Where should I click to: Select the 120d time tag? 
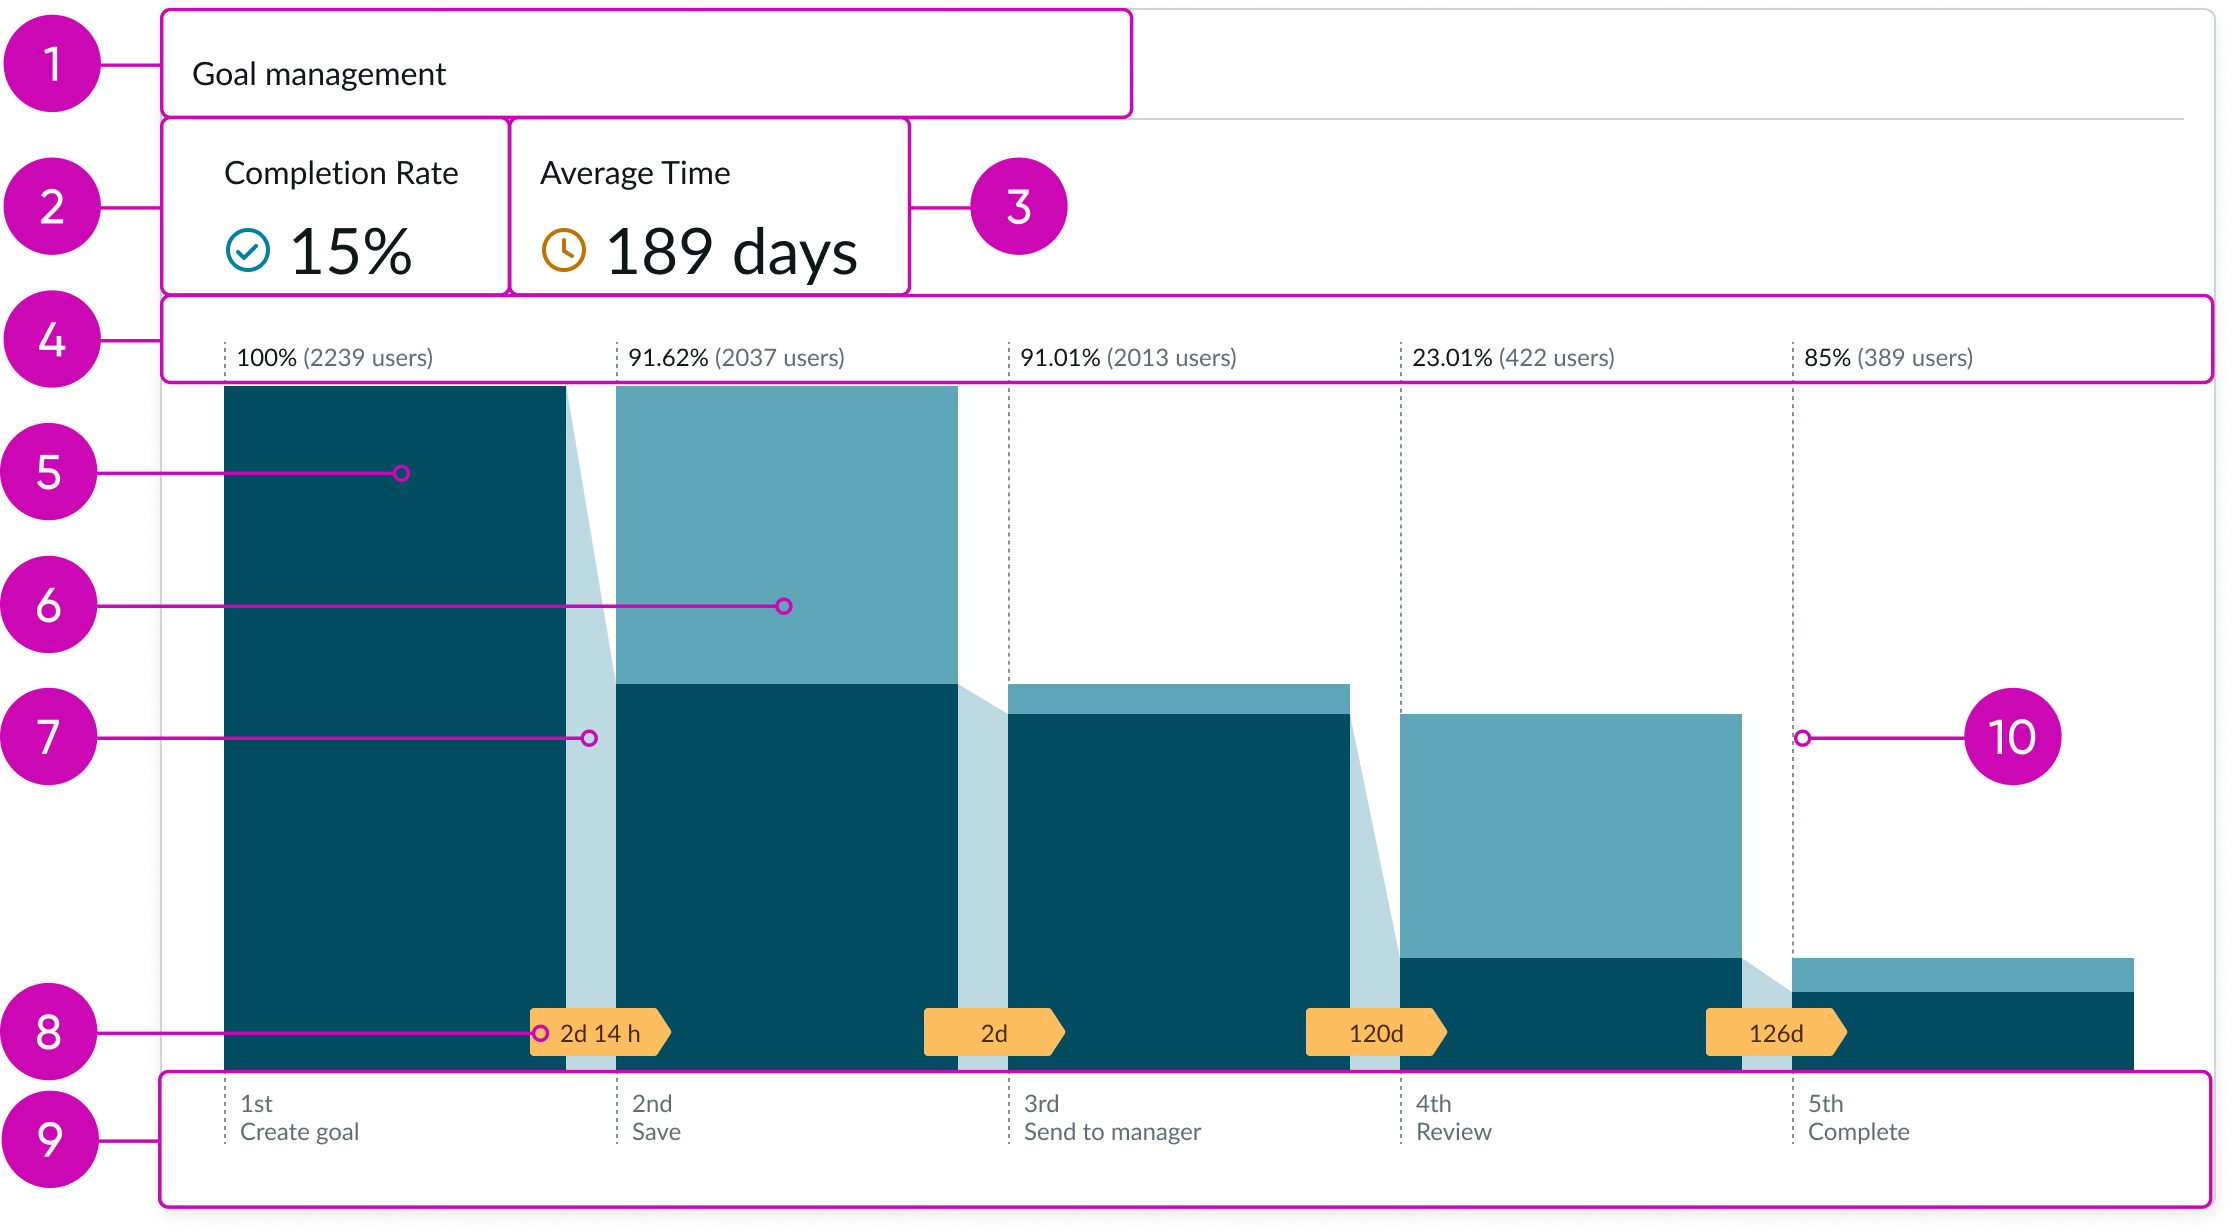(1376, 1033)
